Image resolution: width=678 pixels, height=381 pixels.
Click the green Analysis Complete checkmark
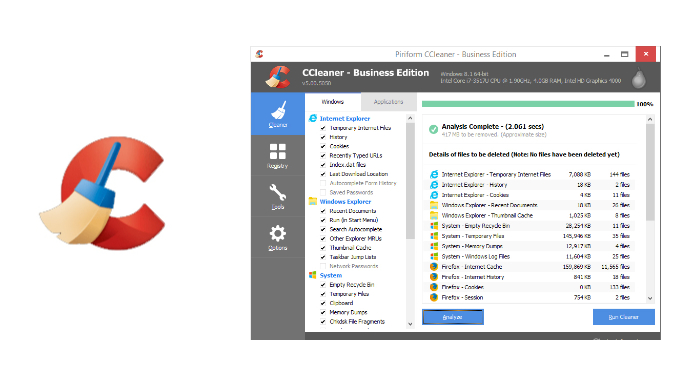(x=433, y=129)
